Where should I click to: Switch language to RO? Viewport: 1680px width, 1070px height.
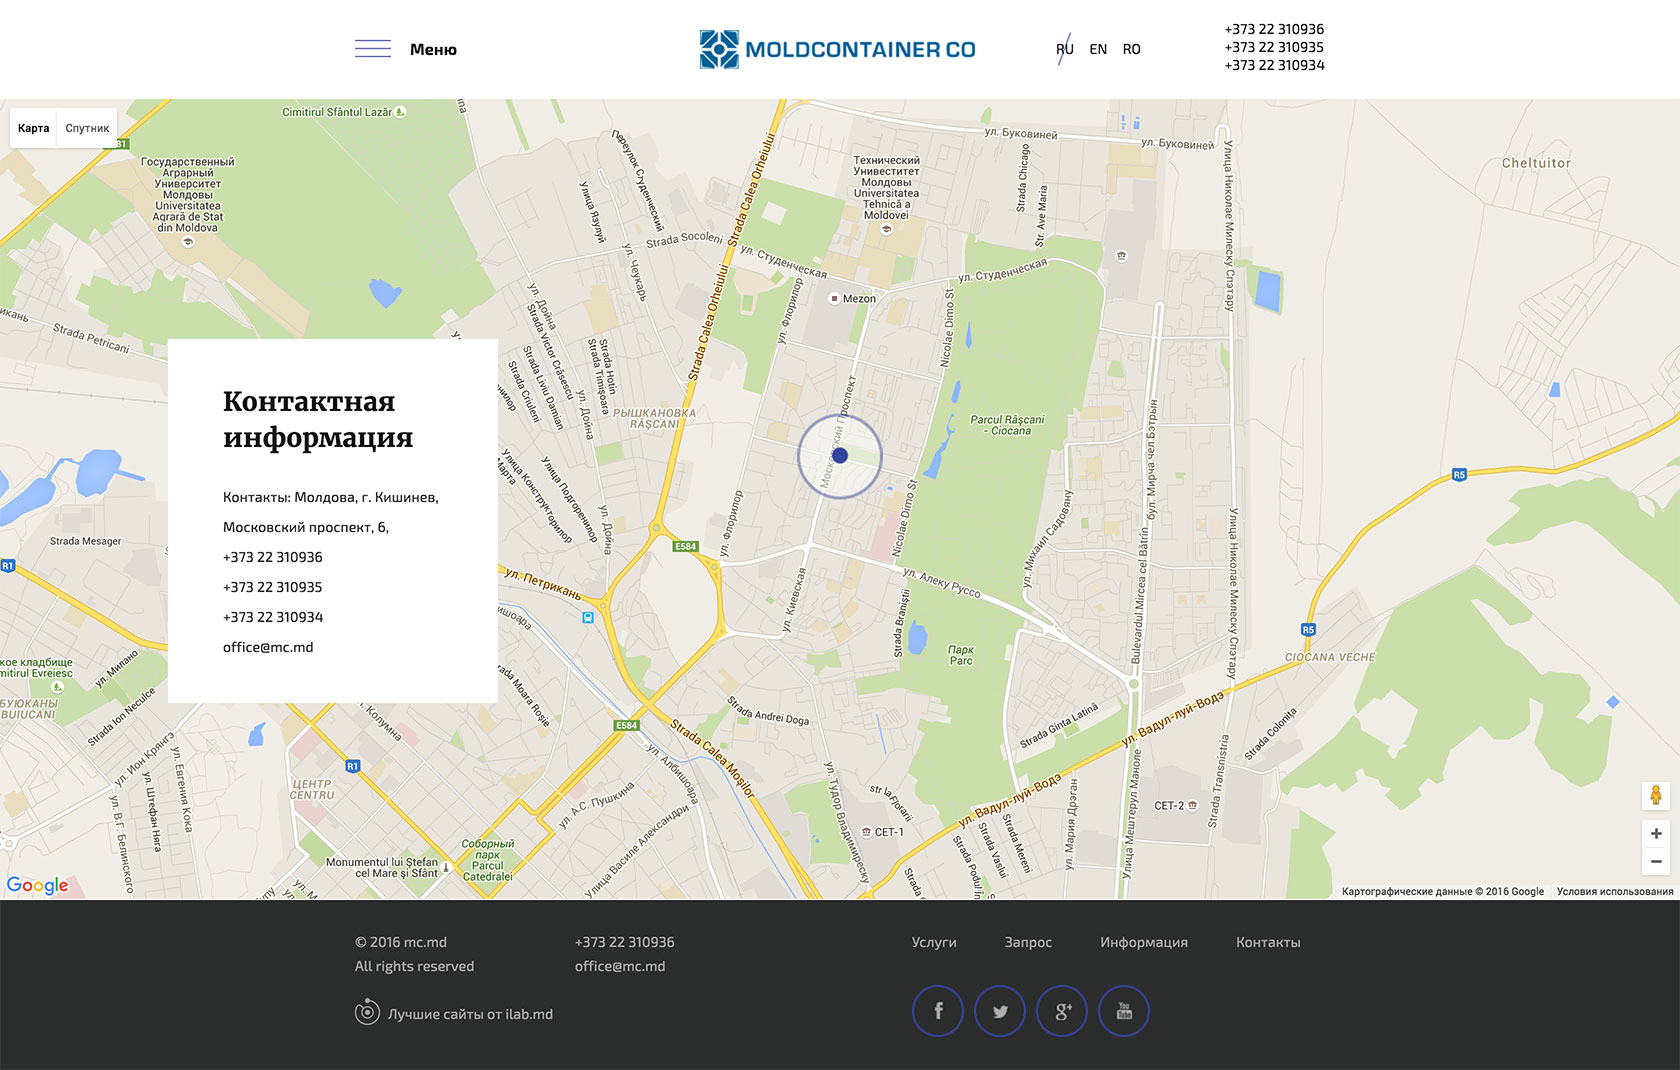point(1131,49)
